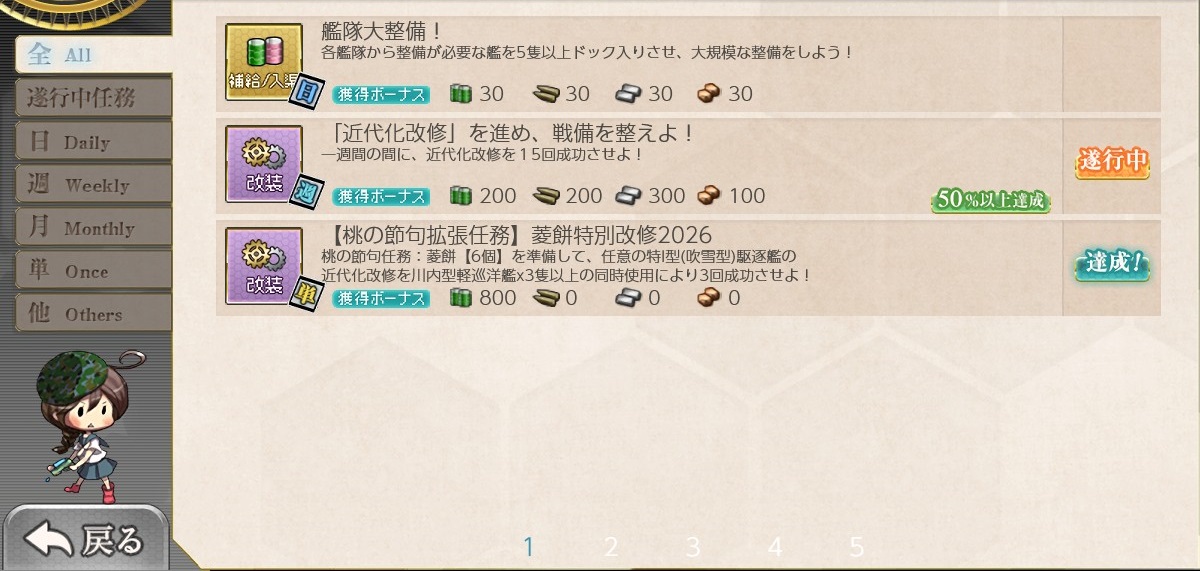The height and width of the screenshot is (571, 1200).
Task: Claim the completed quest via 達成! button
Action: [1111, 265]
